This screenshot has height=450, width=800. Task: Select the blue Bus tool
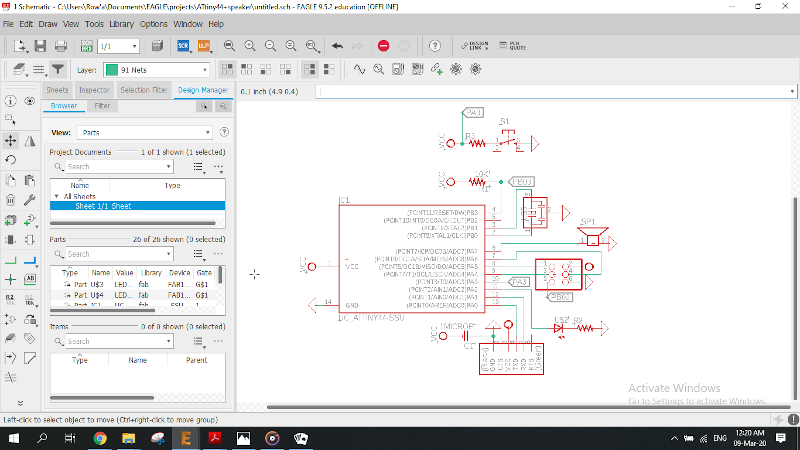click(30, 260)
